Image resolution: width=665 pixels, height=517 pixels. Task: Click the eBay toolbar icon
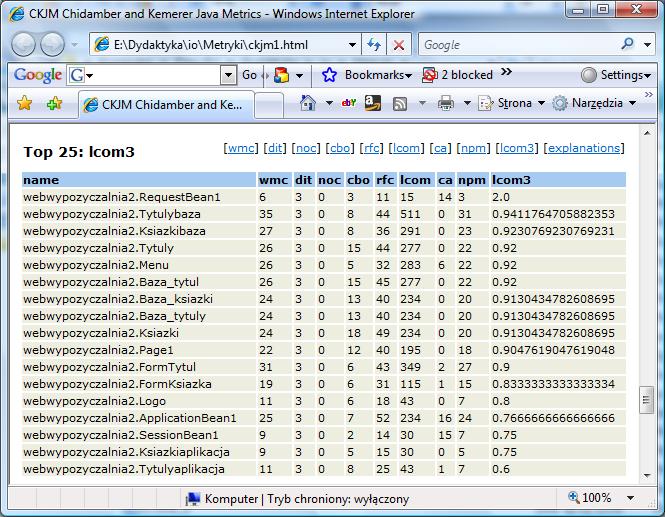(349, 103)
